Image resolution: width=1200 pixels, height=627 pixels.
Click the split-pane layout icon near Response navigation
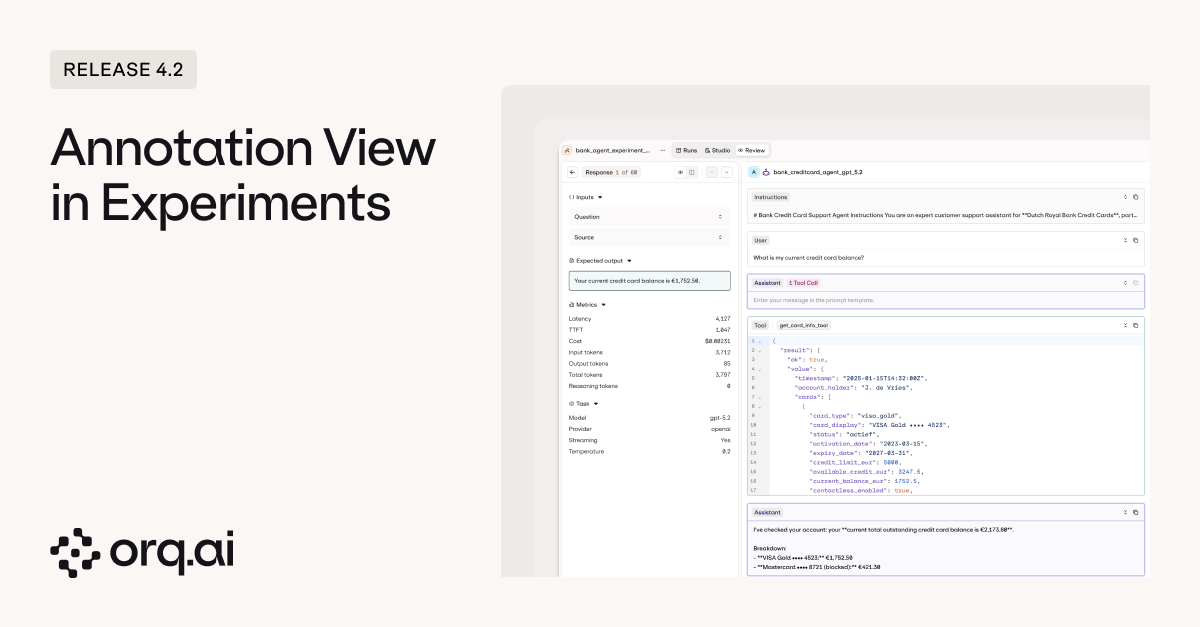[692, 172]
